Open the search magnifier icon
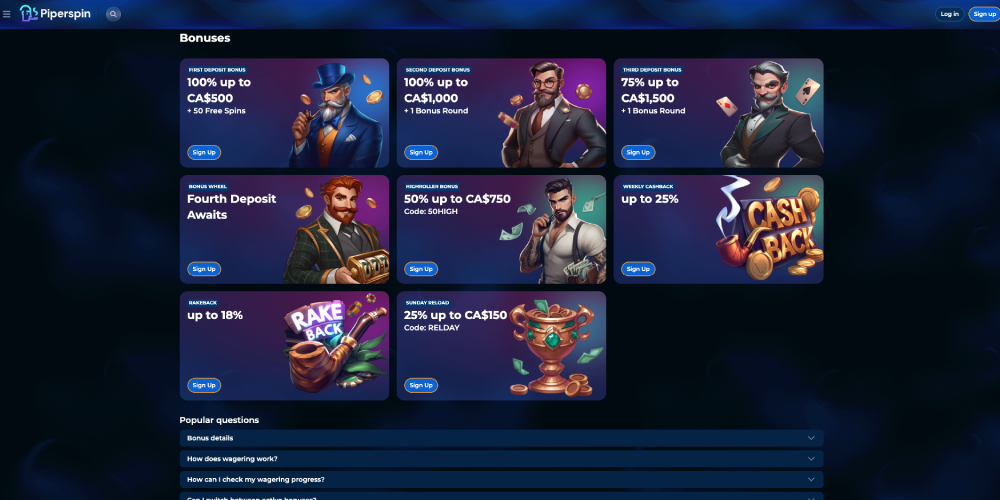The height and width of the screenshot is (500, 1000). point(114,14)
